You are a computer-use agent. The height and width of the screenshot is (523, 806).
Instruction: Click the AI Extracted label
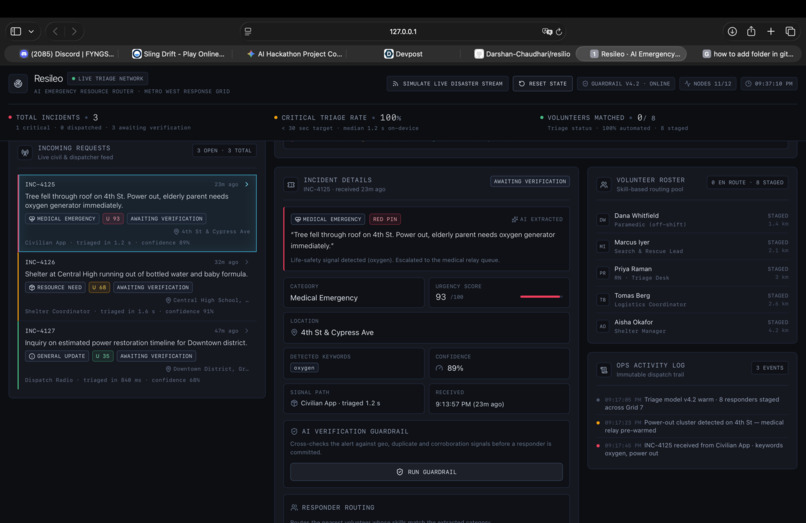(537, 219)
